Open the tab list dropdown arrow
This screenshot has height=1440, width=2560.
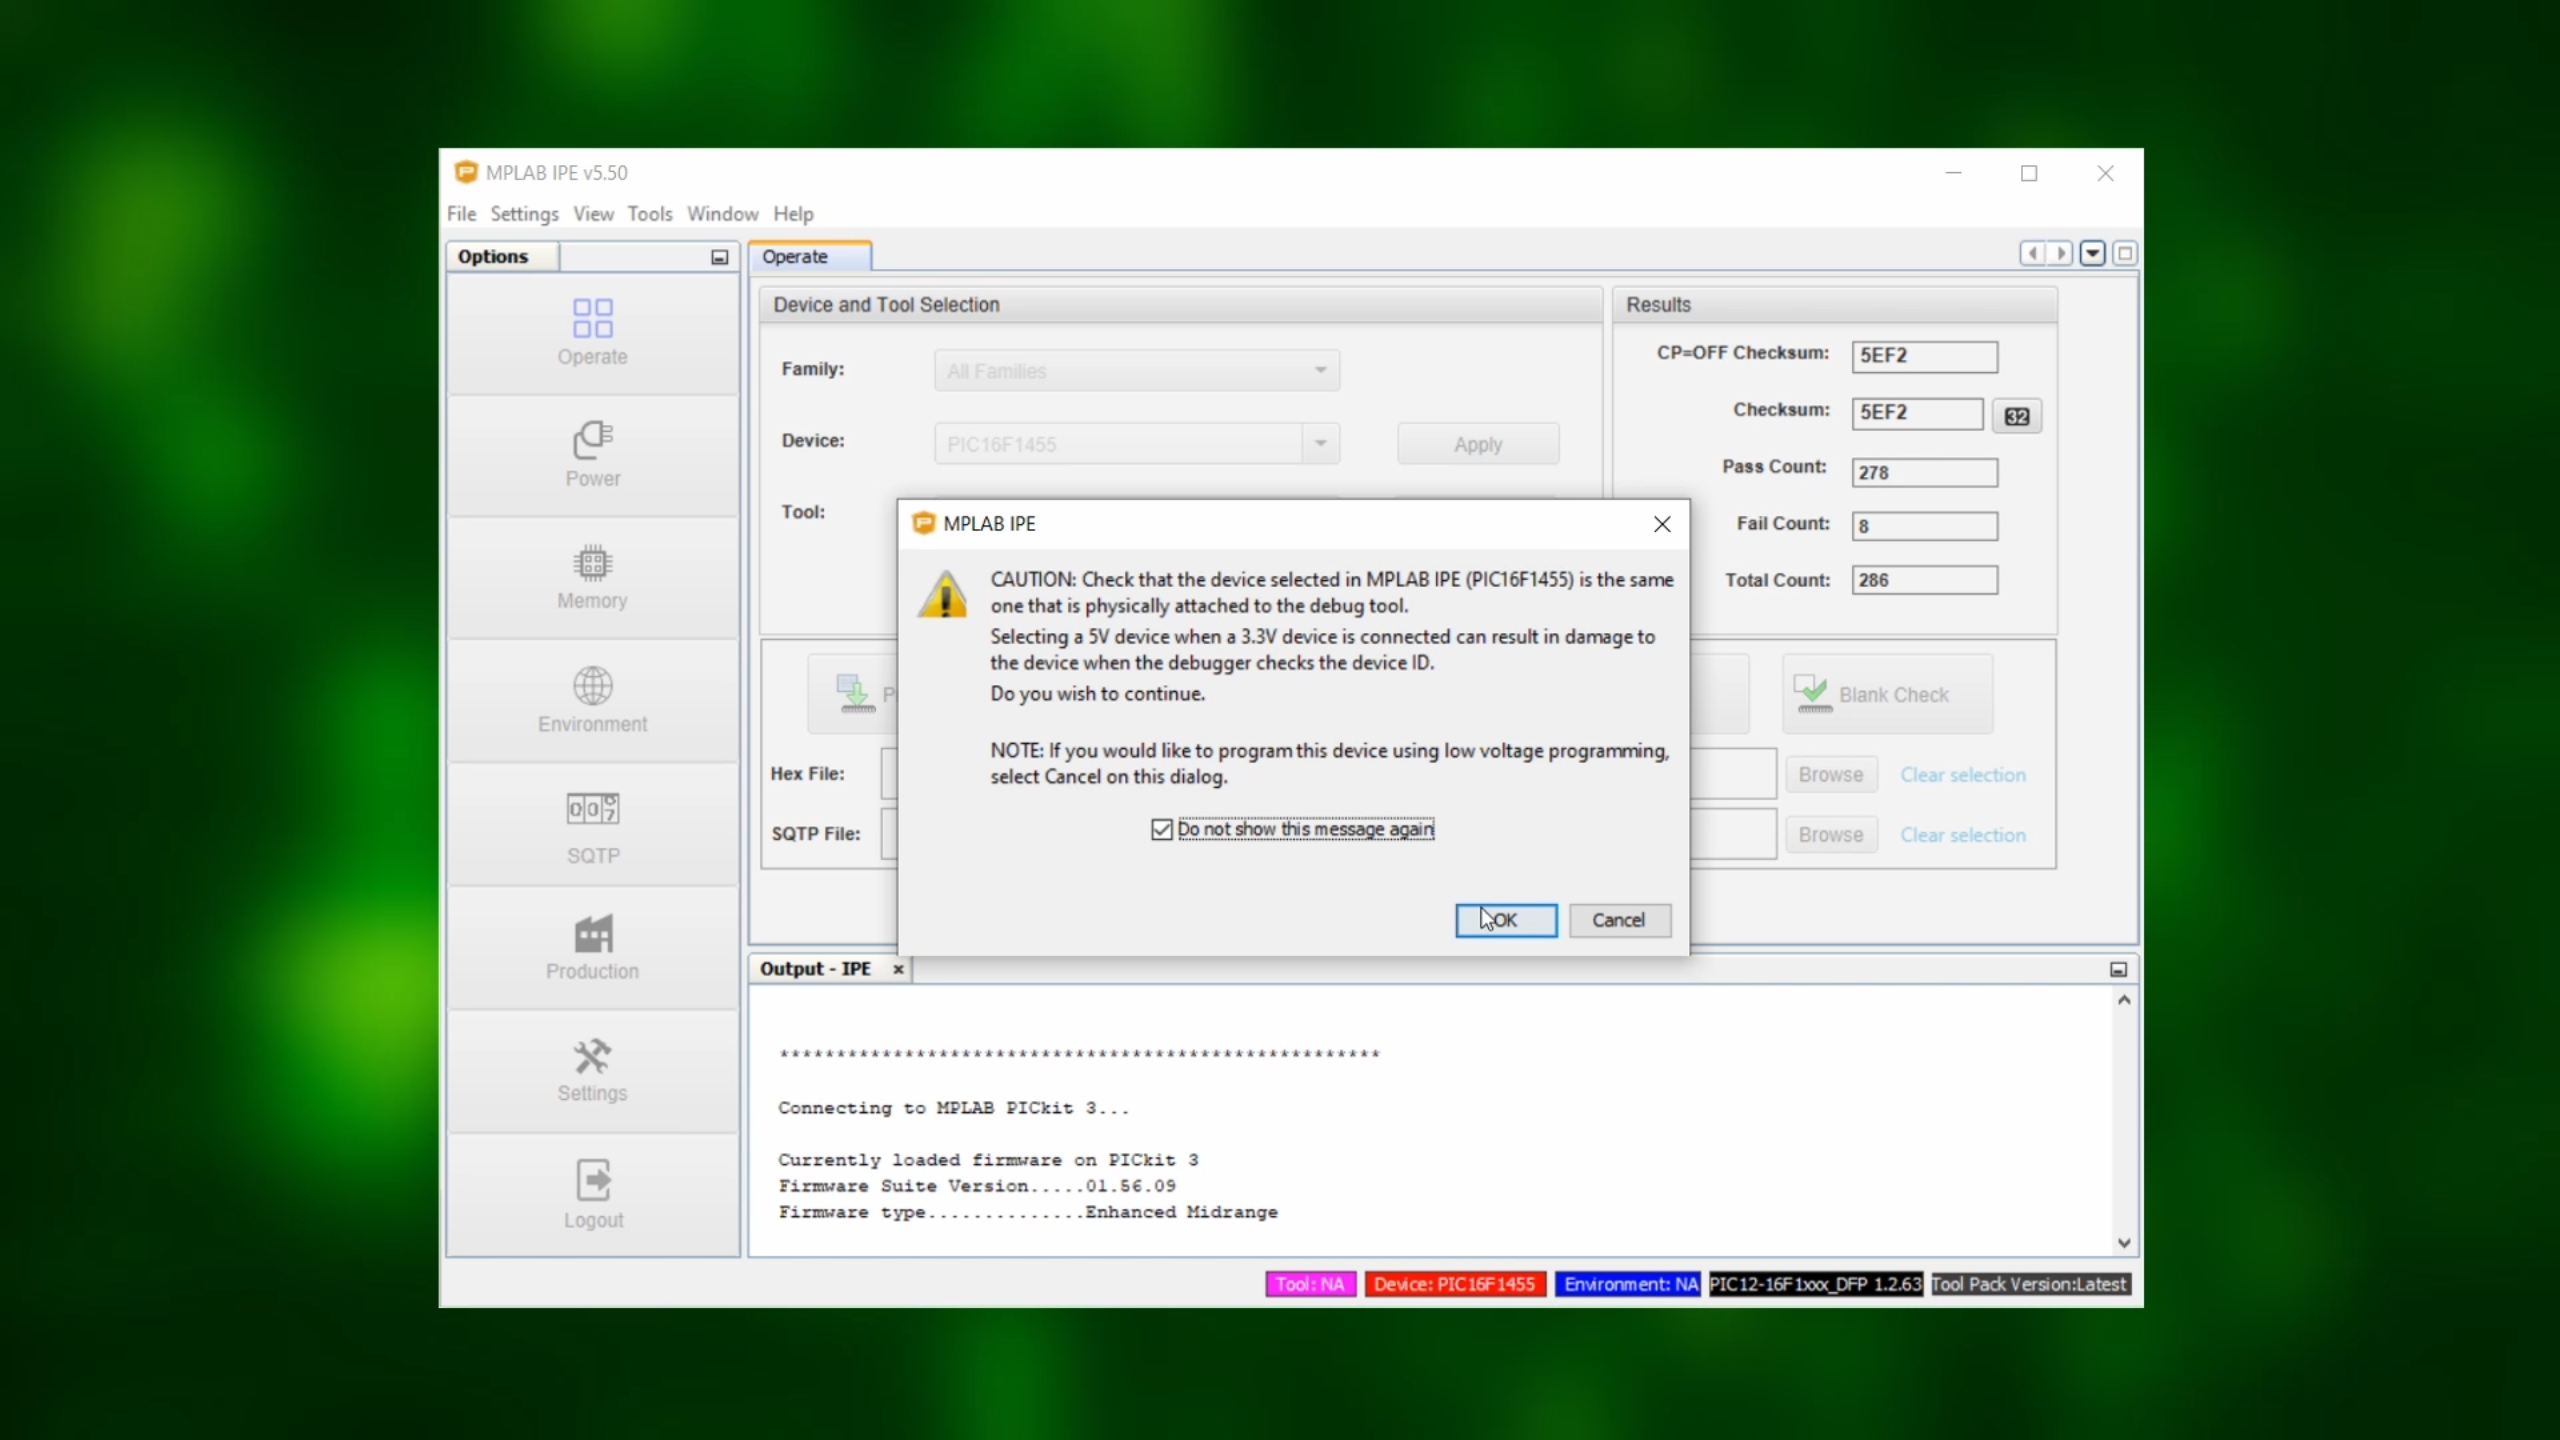tap(2092, 254)
